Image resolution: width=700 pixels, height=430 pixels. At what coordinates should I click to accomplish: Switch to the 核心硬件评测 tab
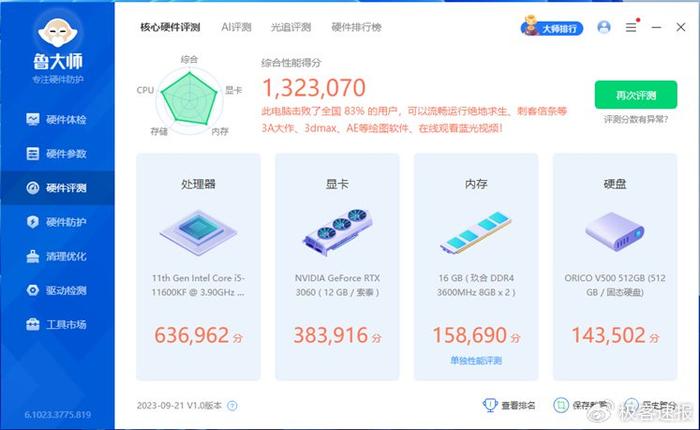coord(170,27)
